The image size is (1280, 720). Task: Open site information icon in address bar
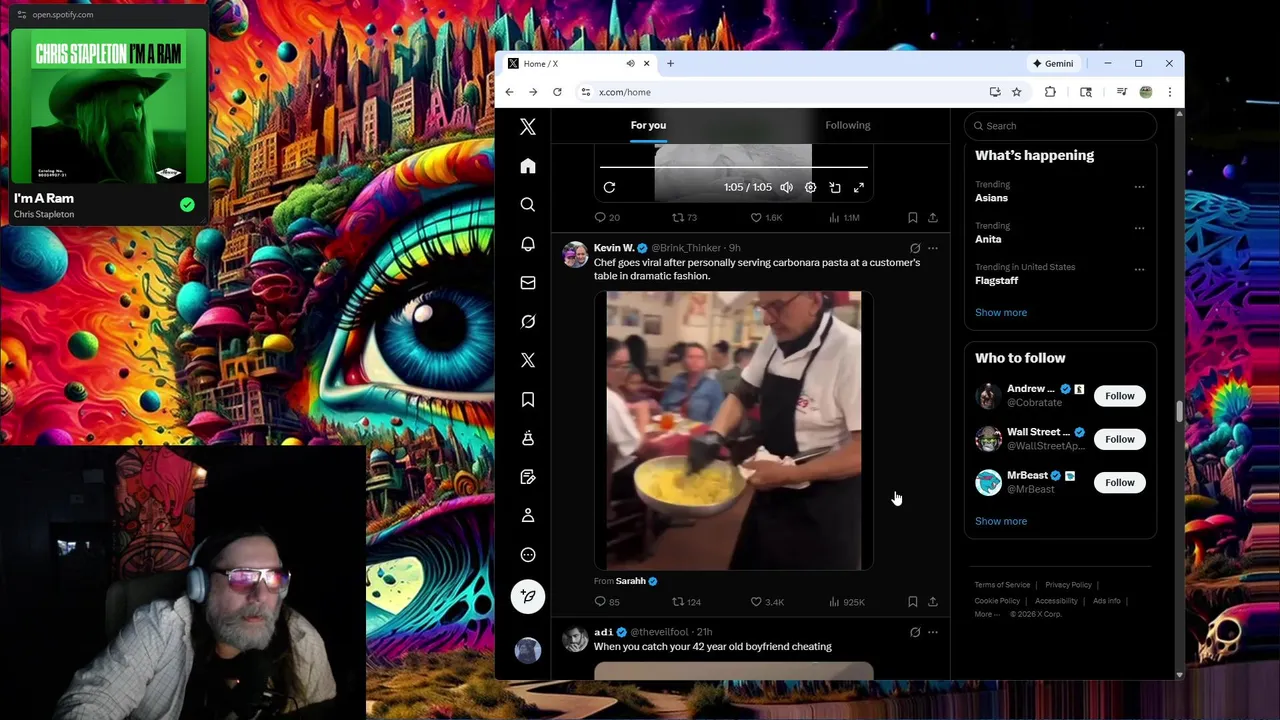pyautogui.click(x=586, y=92)
